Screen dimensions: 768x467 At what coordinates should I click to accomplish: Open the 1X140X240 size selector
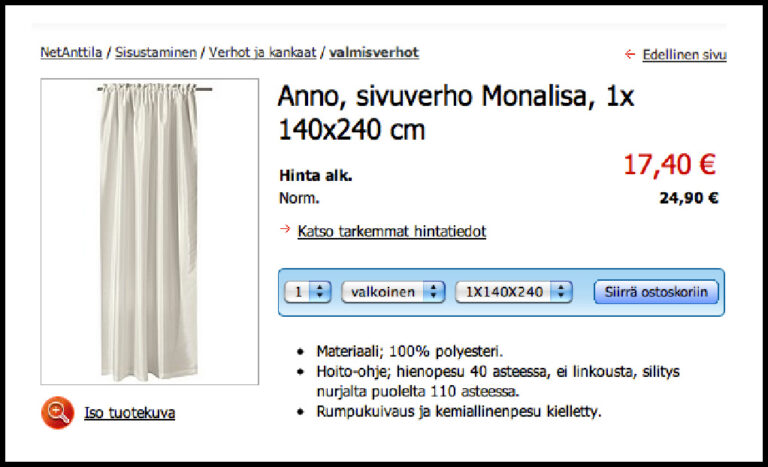click(x=514, y=292)
